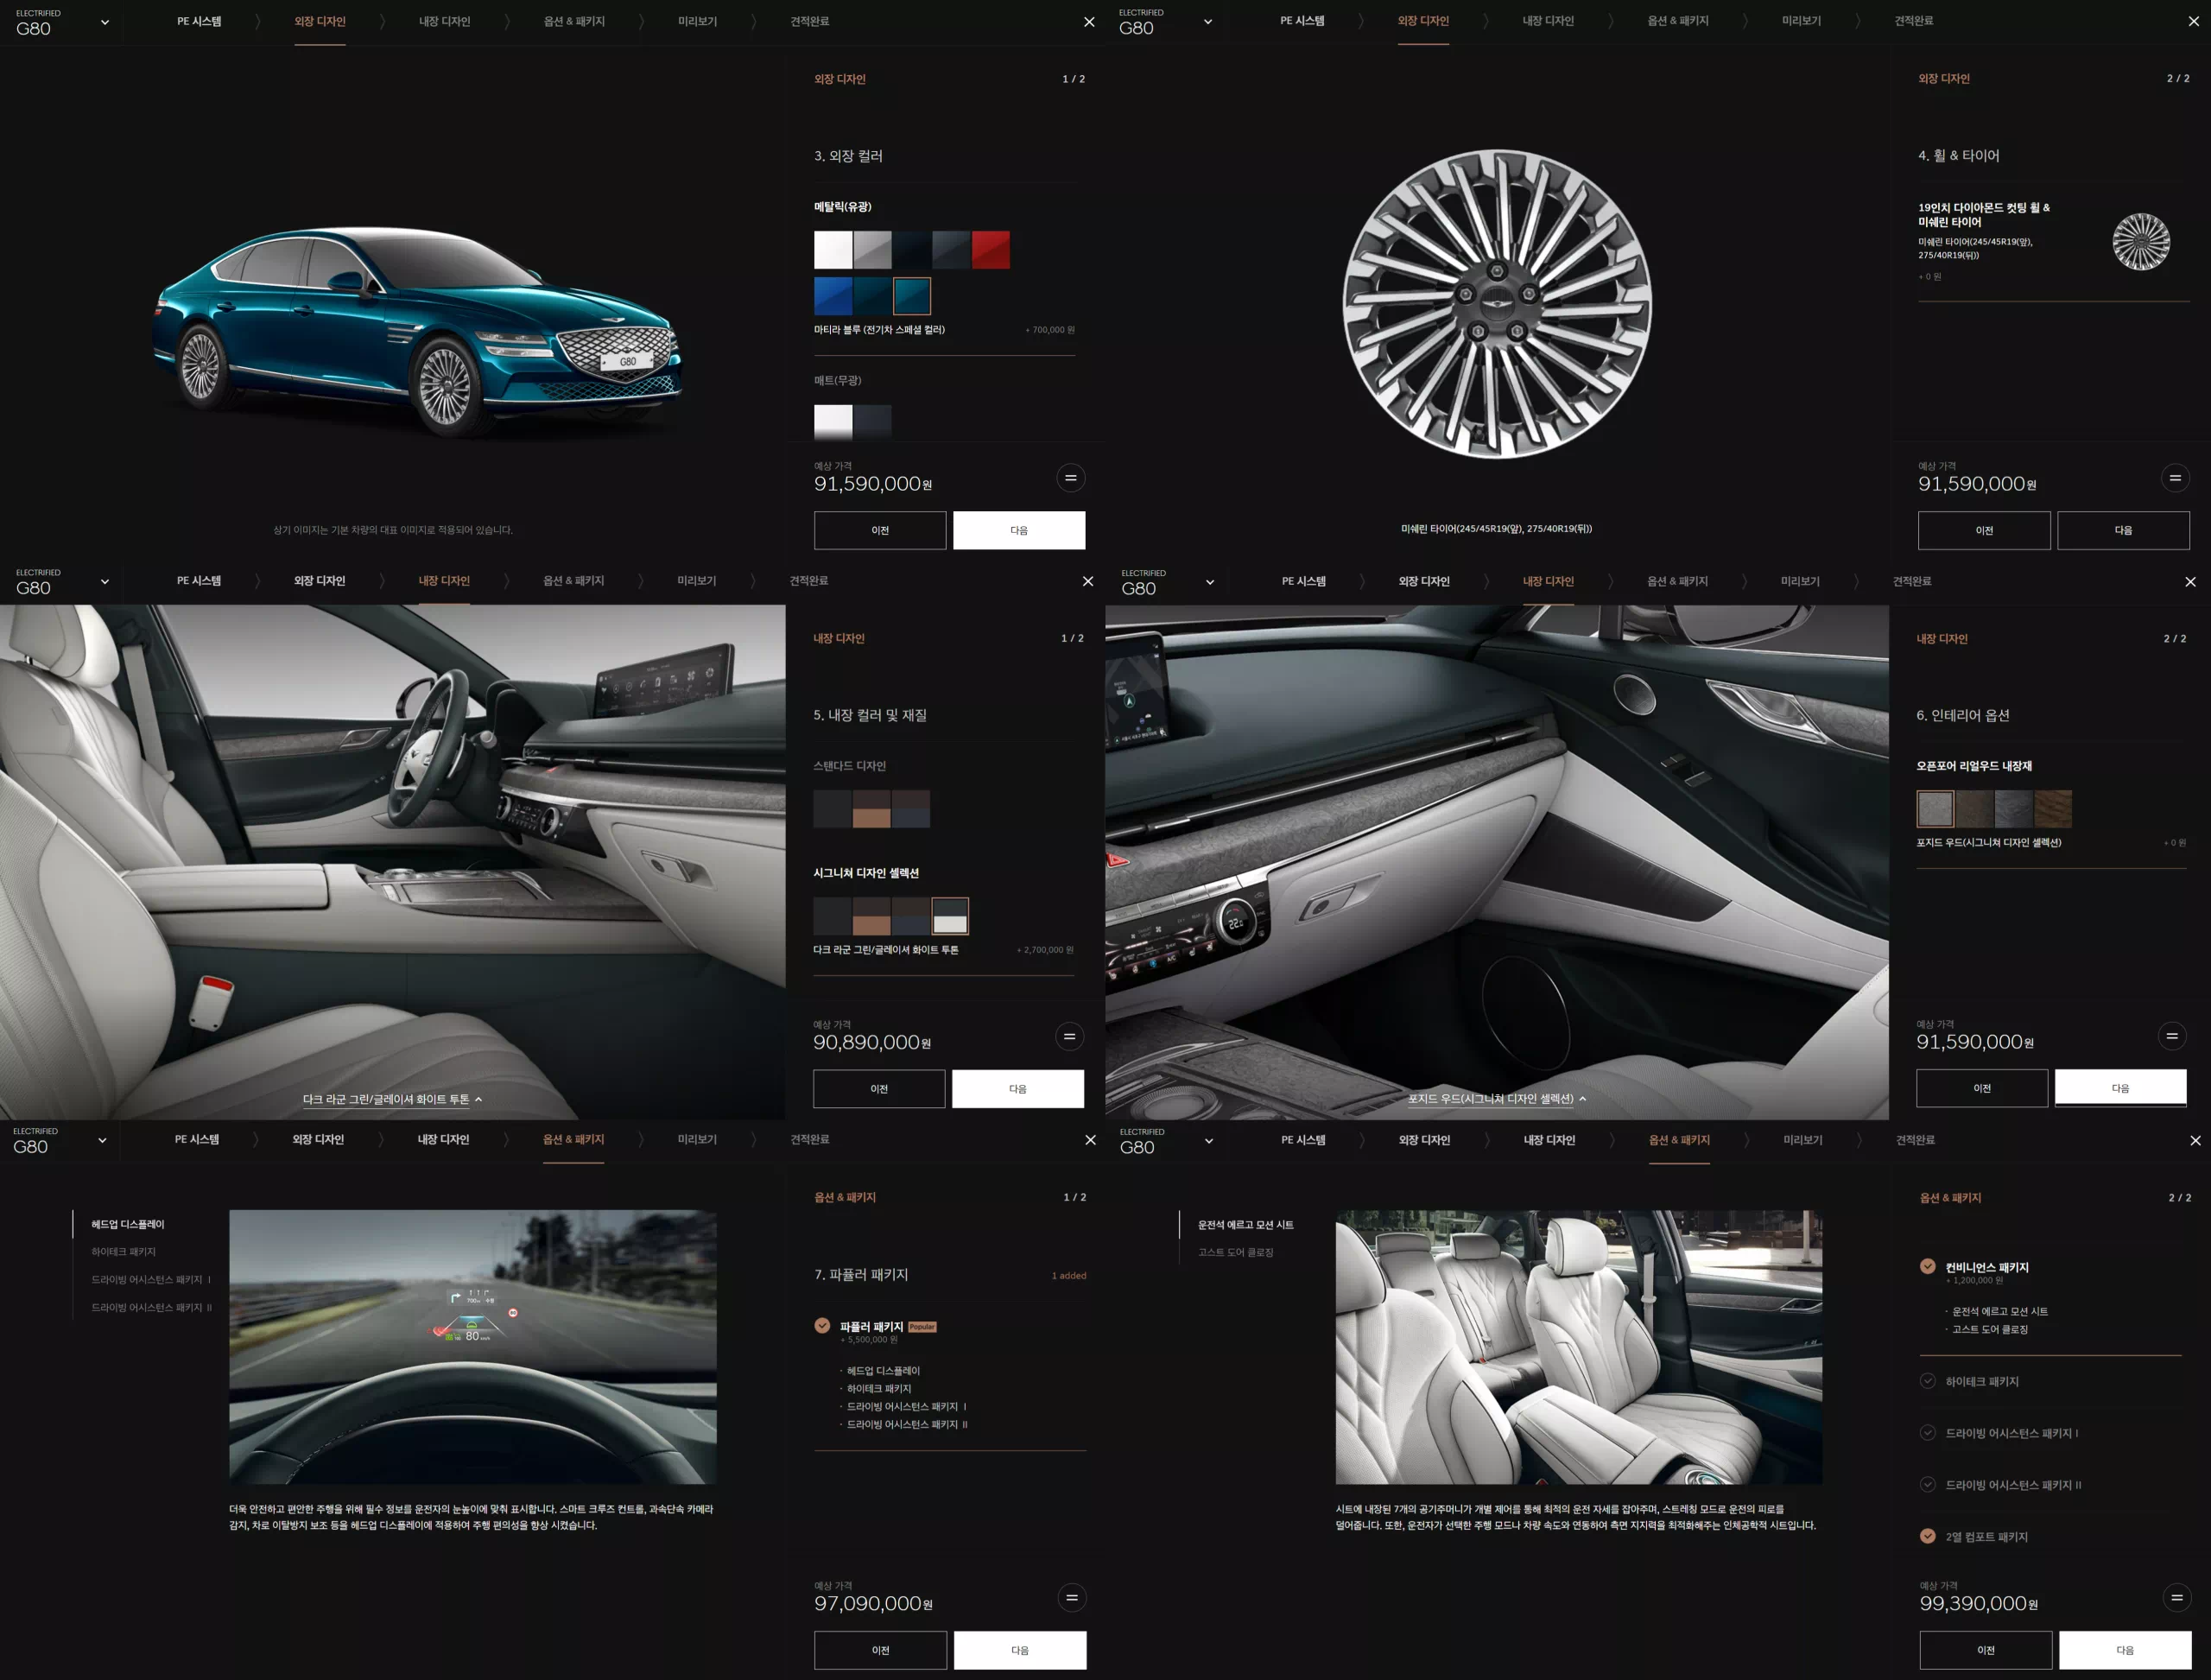This screenshot has width=2211, height=1680.
Task: Uncheck the 2열 컴포트 패키지 option
Action: tap(1927, 1536)
